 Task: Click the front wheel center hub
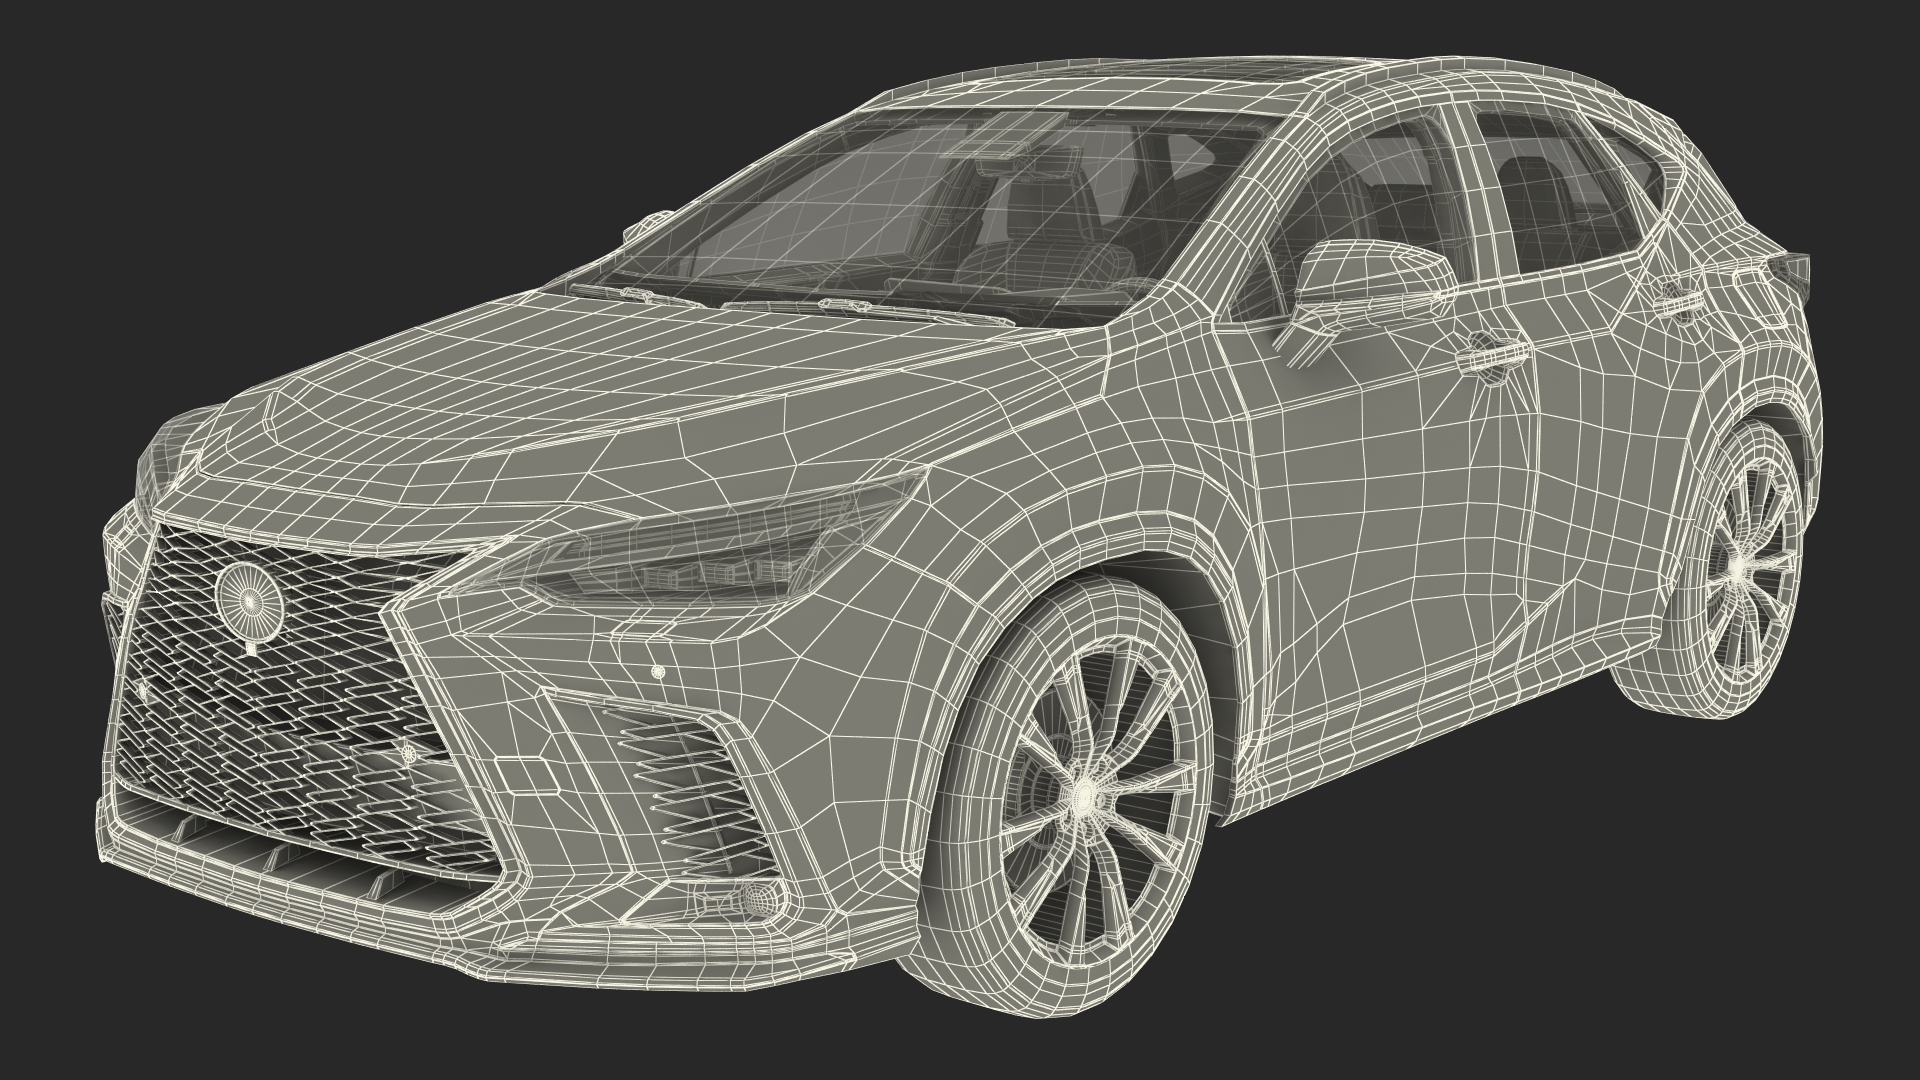1082,796
